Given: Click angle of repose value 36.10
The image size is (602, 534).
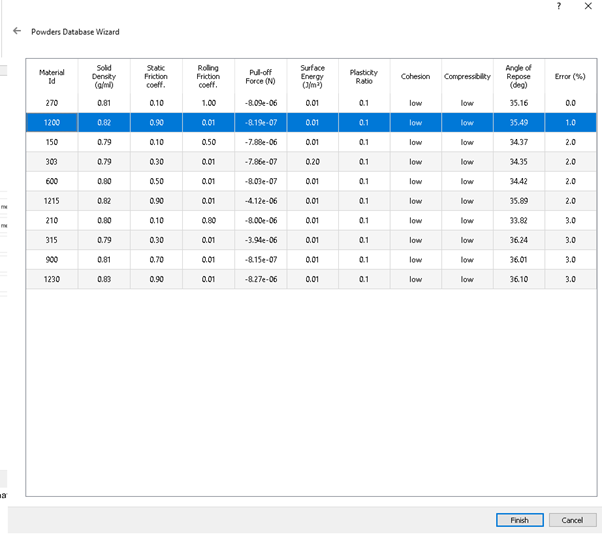Looking at the screenshot, I should click(x=518, y=279).
